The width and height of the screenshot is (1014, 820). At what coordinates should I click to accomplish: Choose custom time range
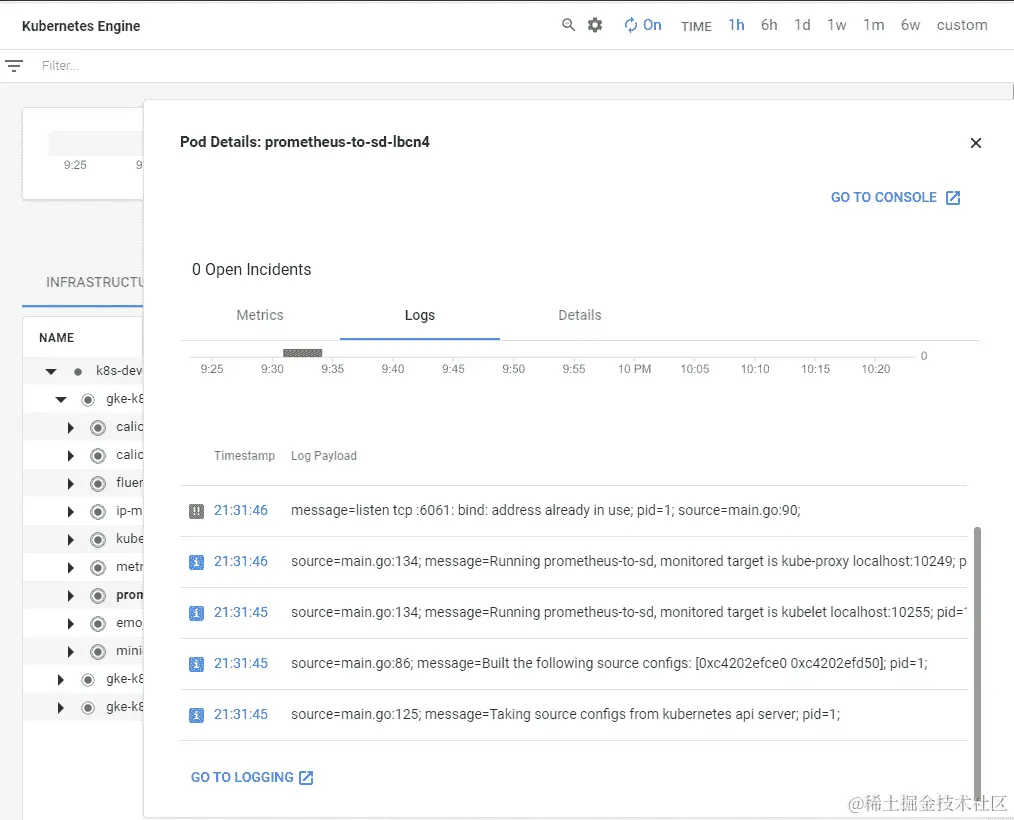coord(962,25)
